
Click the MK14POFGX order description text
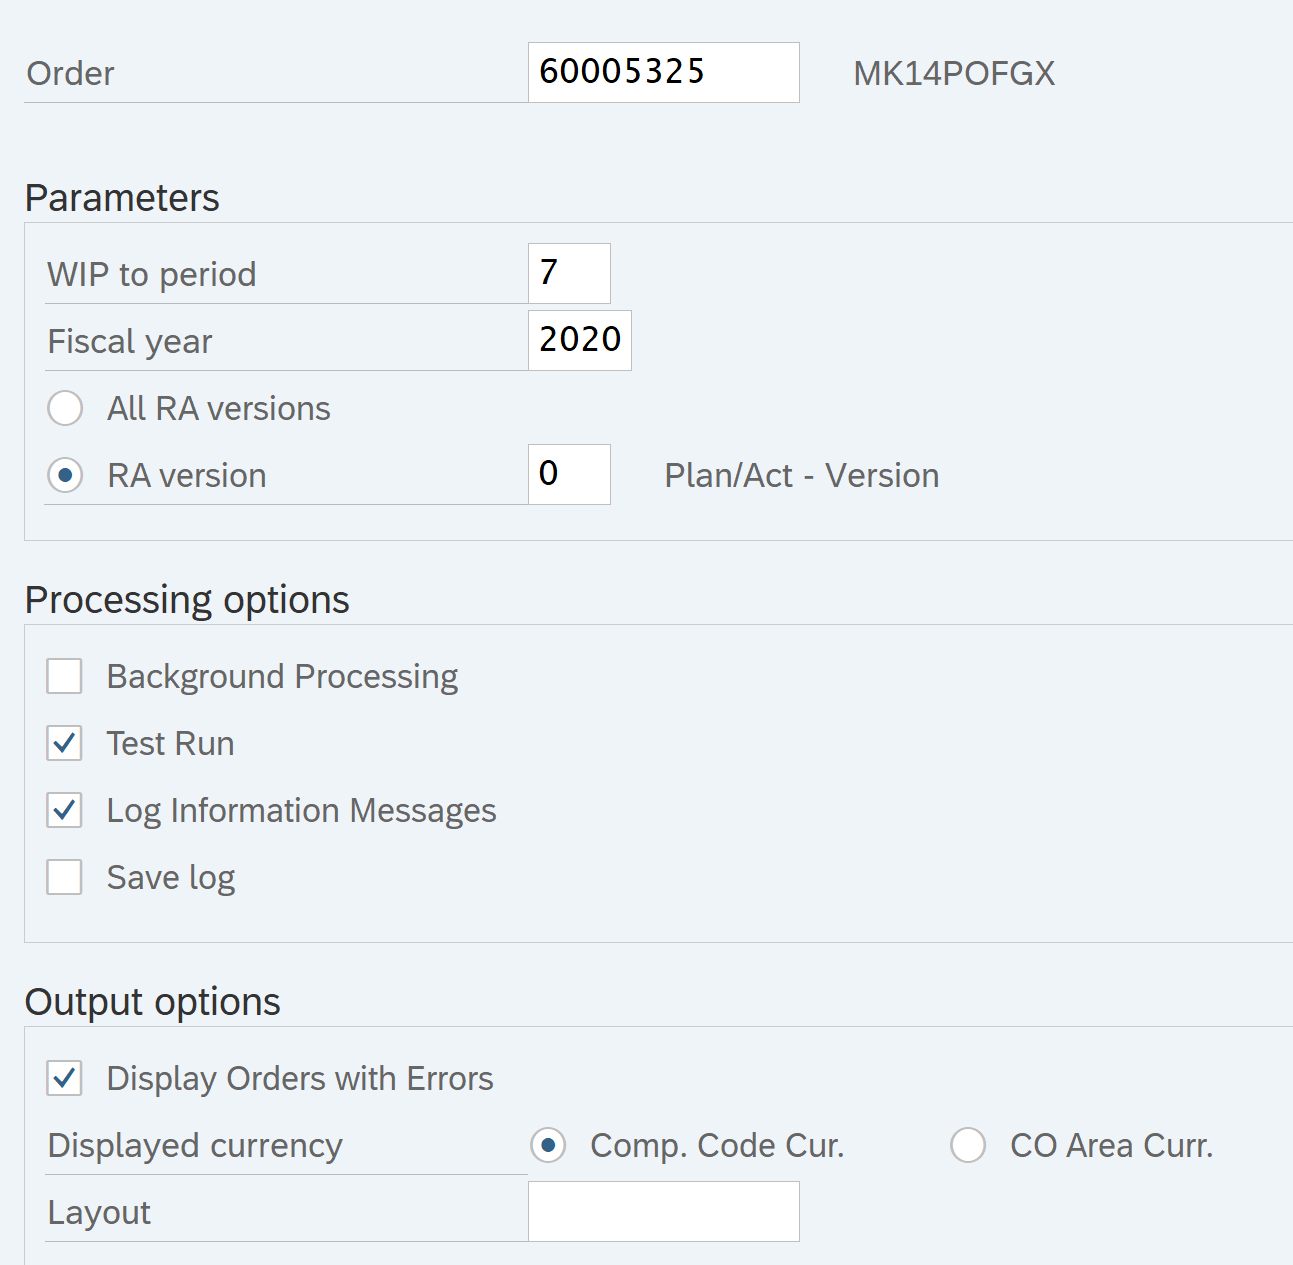click(x=954, y=73)
